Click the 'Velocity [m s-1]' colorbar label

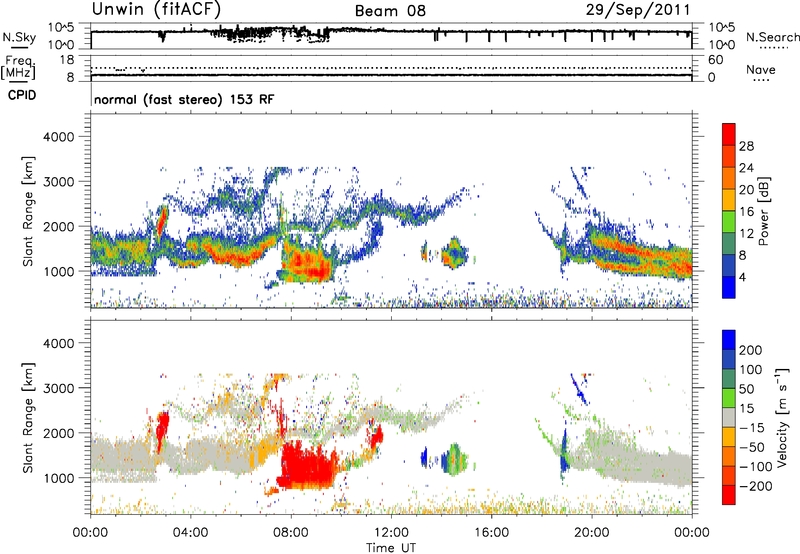pos(782,417)
